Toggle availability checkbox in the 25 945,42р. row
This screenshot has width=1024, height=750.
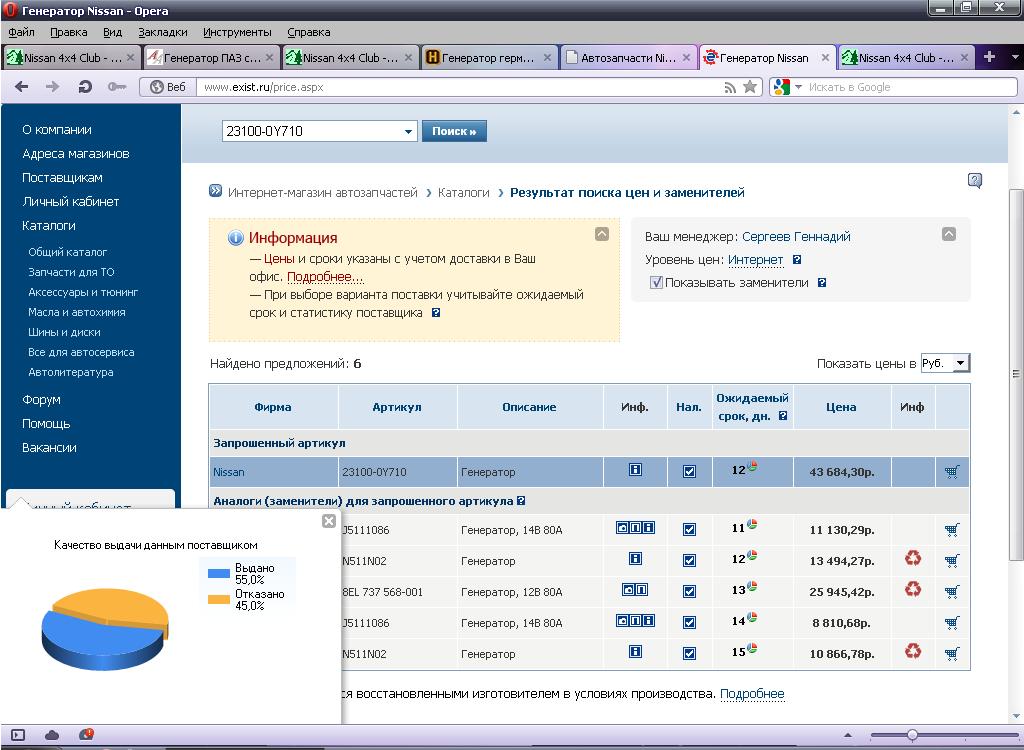coord(689,592)
